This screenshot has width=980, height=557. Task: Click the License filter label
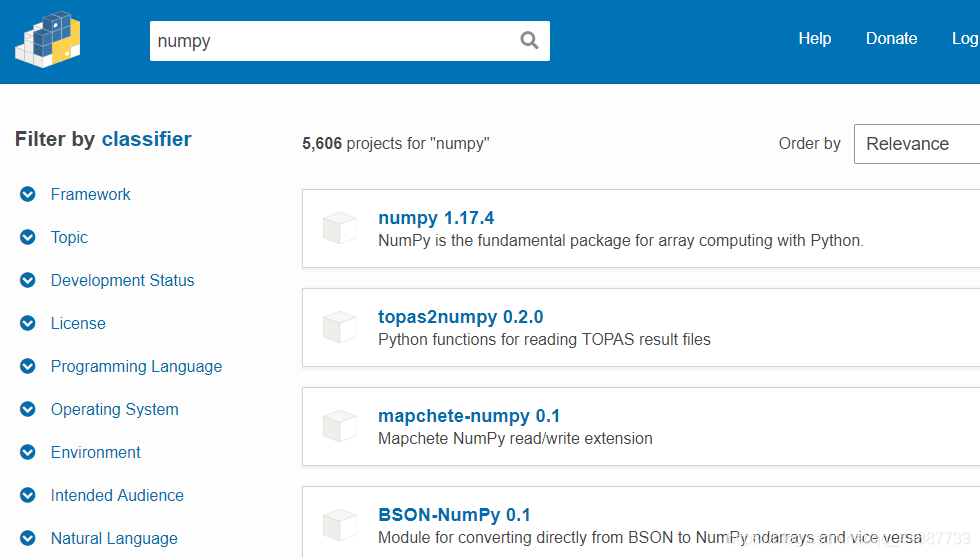(78, 323)
